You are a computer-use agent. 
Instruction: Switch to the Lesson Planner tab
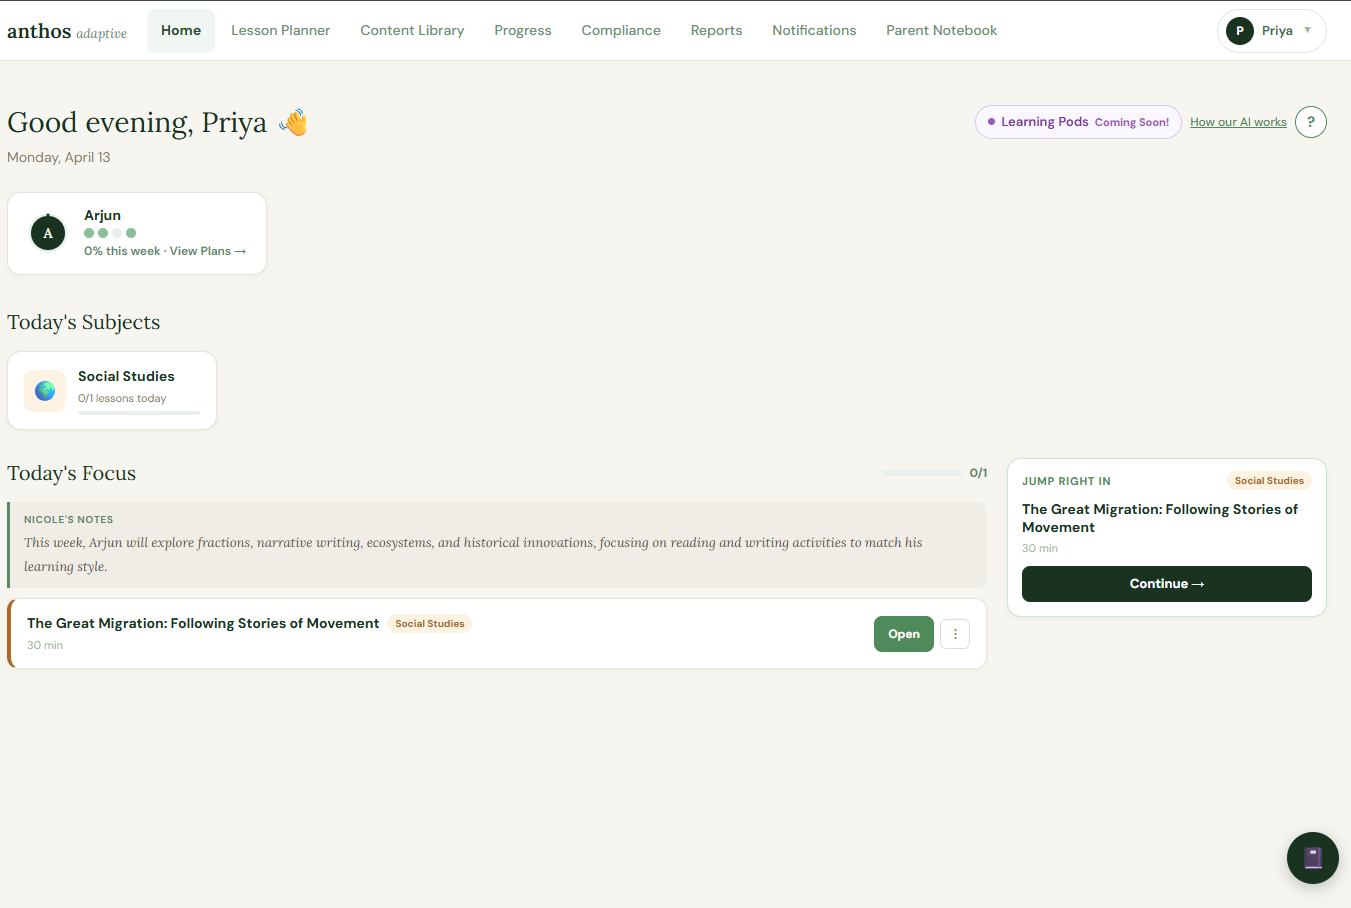(280, 30)
